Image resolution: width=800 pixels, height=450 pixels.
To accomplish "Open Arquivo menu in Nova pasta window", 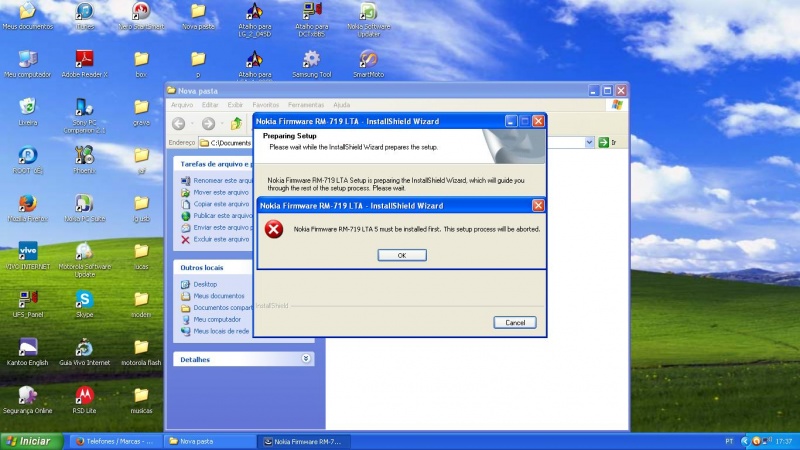I will click(x=182, y=105).
